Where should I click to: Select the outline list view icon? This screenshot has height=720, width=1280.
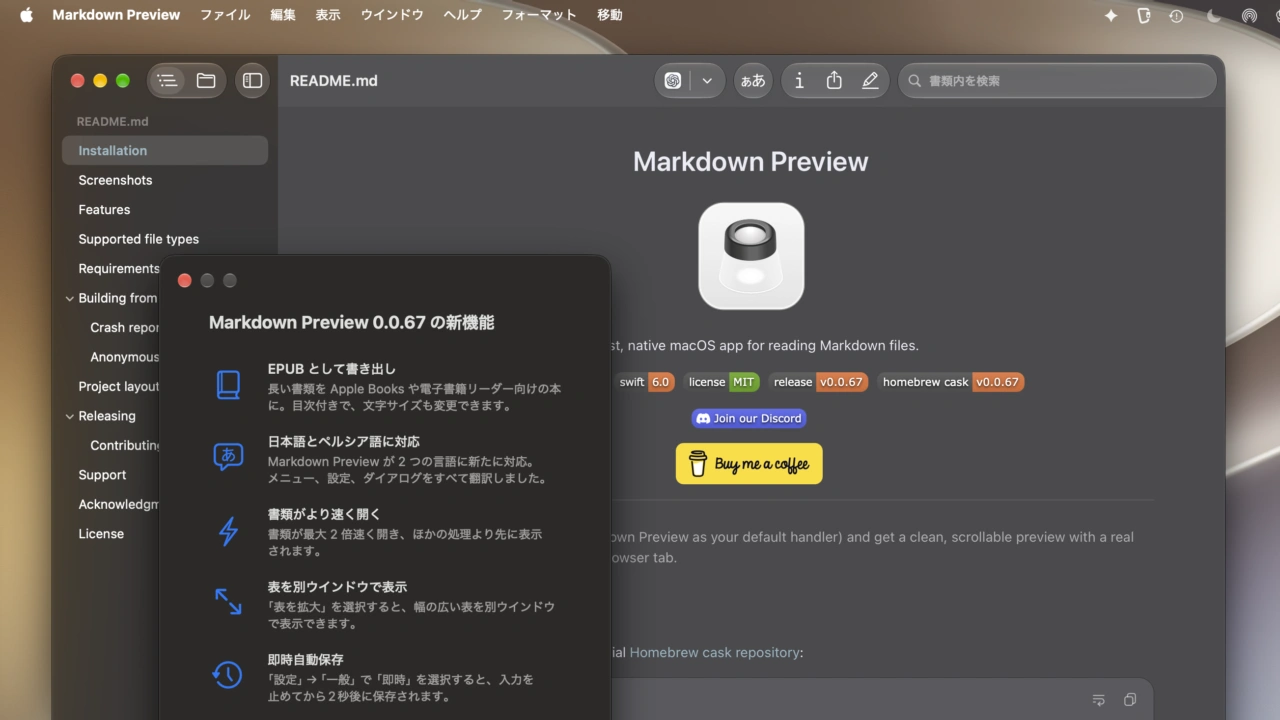[167, 81]
